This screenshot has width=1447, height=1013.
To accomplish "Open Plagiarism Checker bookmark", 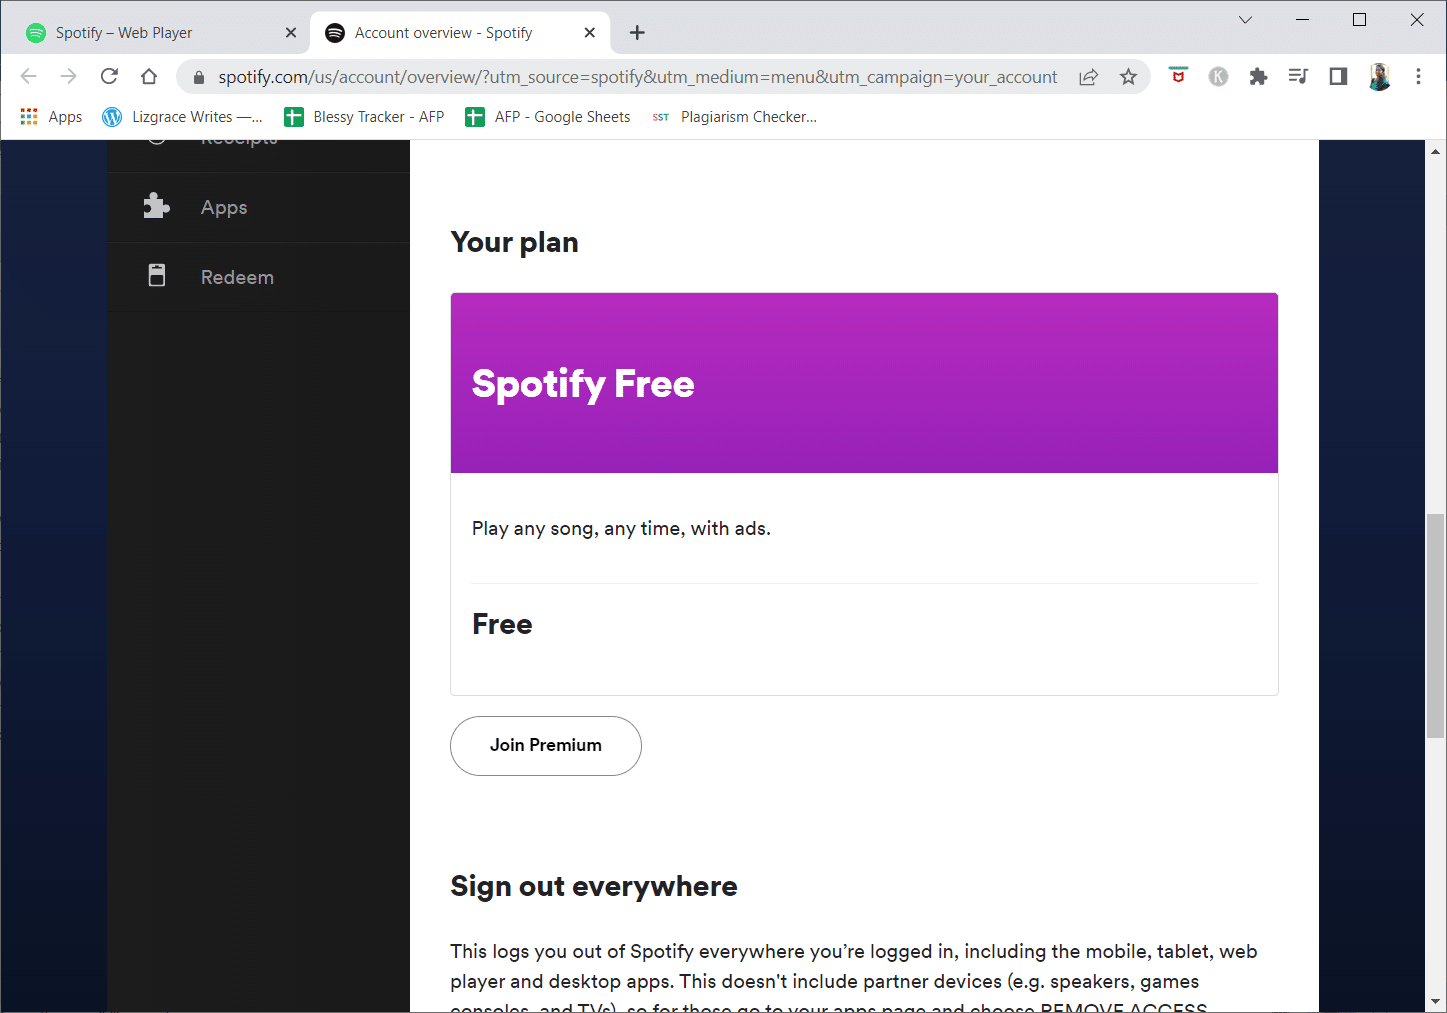I will pyautogui.click(x=734, y=117).
